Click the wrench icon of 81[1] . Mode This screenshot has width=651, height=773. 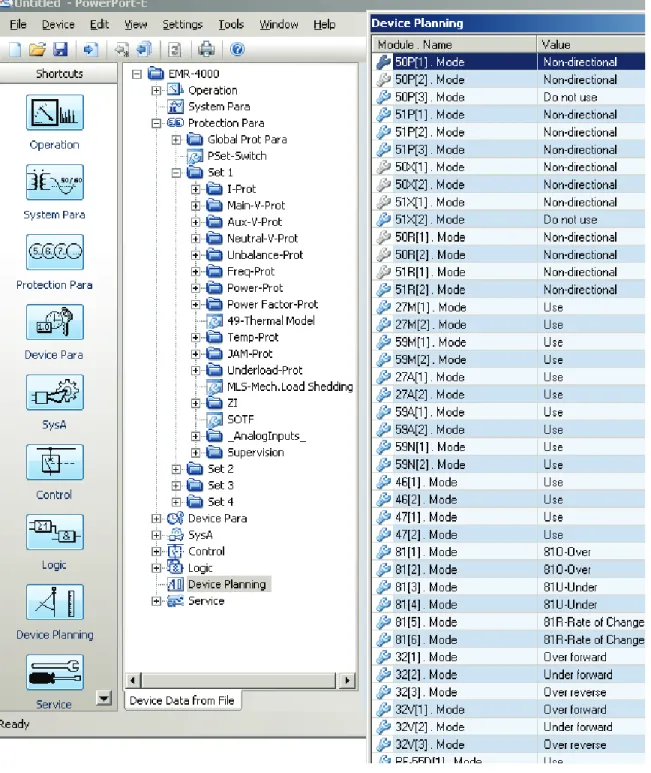383,552
